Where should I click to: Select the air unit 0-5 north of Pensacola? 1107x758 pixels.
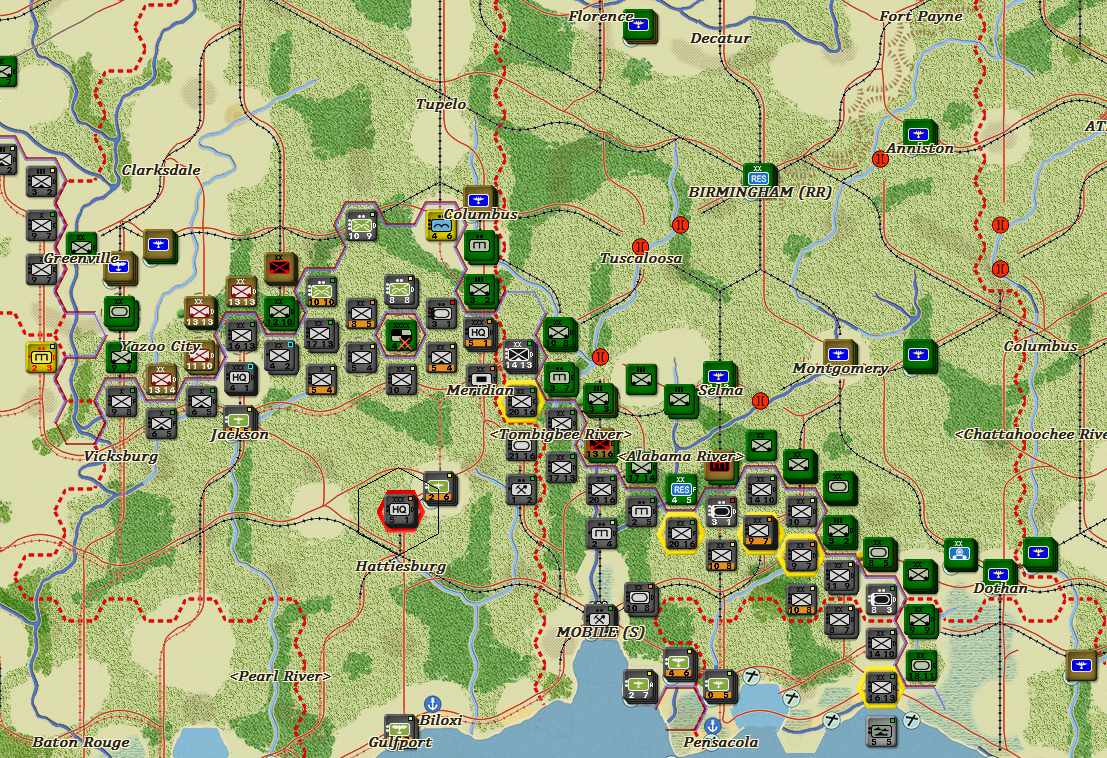pyautogui.click(x=719, y=686)
